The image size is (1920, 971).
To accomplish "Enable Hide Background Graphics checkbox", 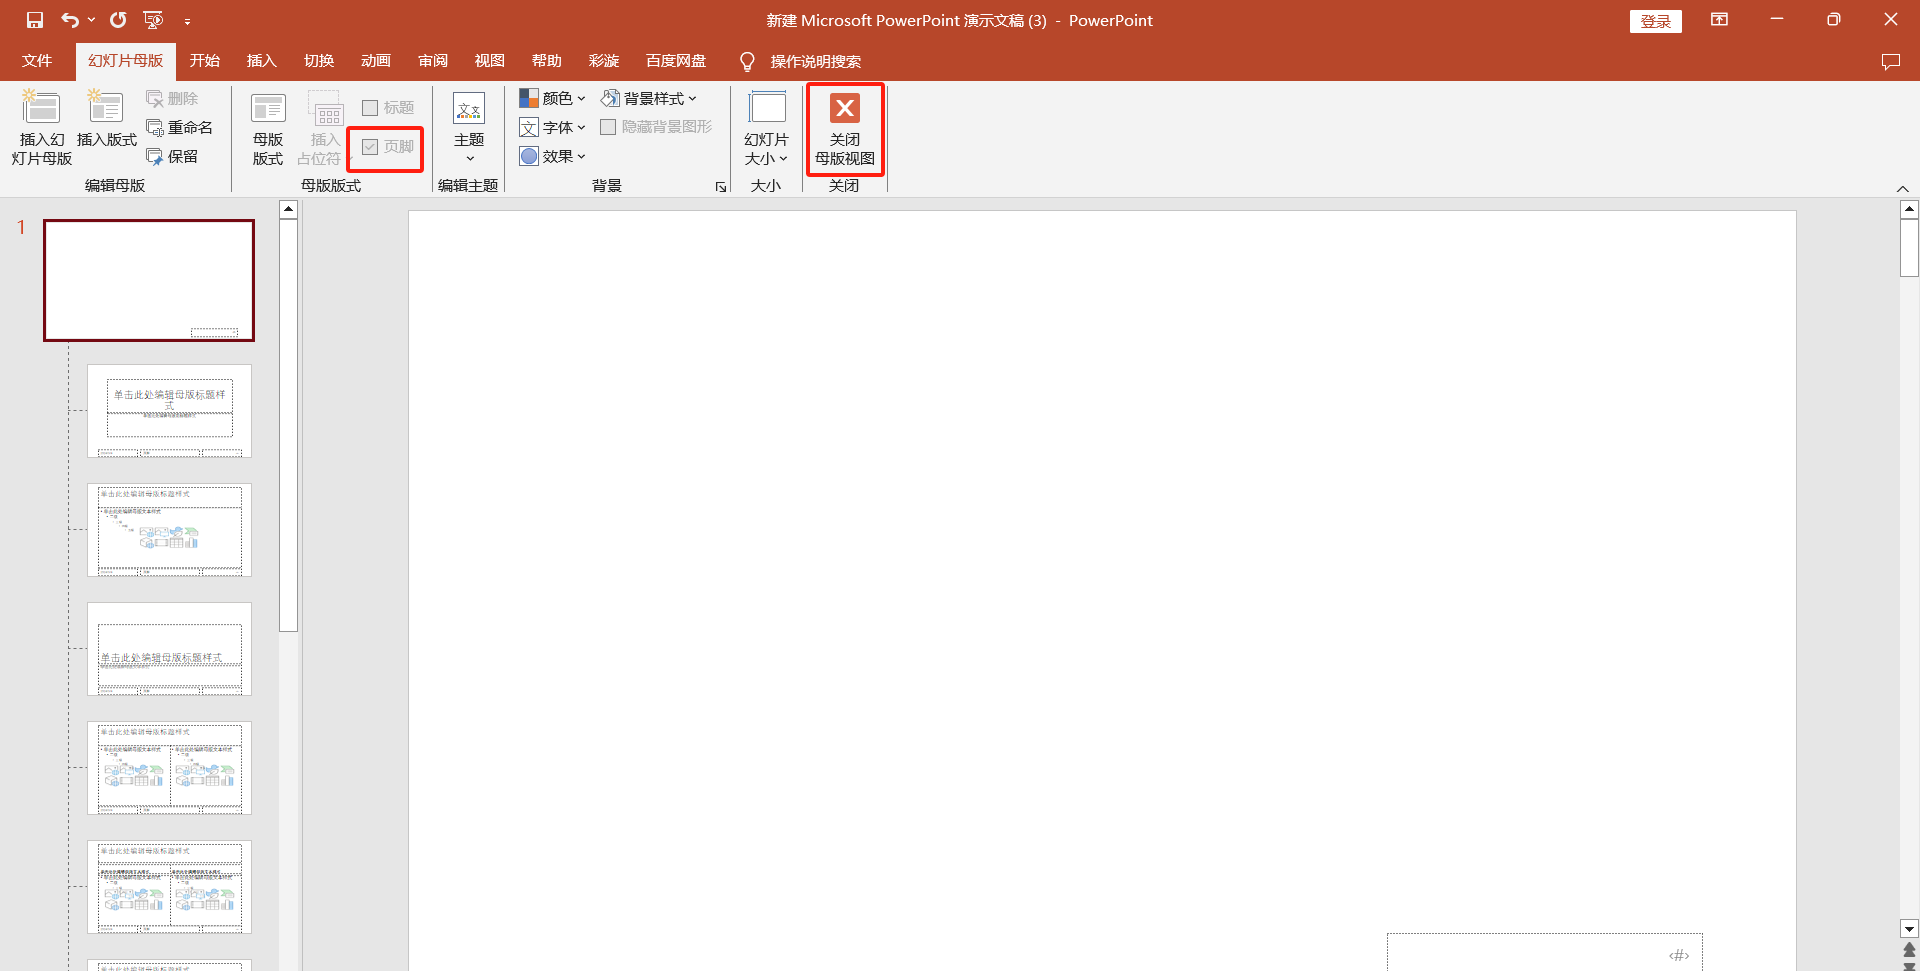I will 608,127.
